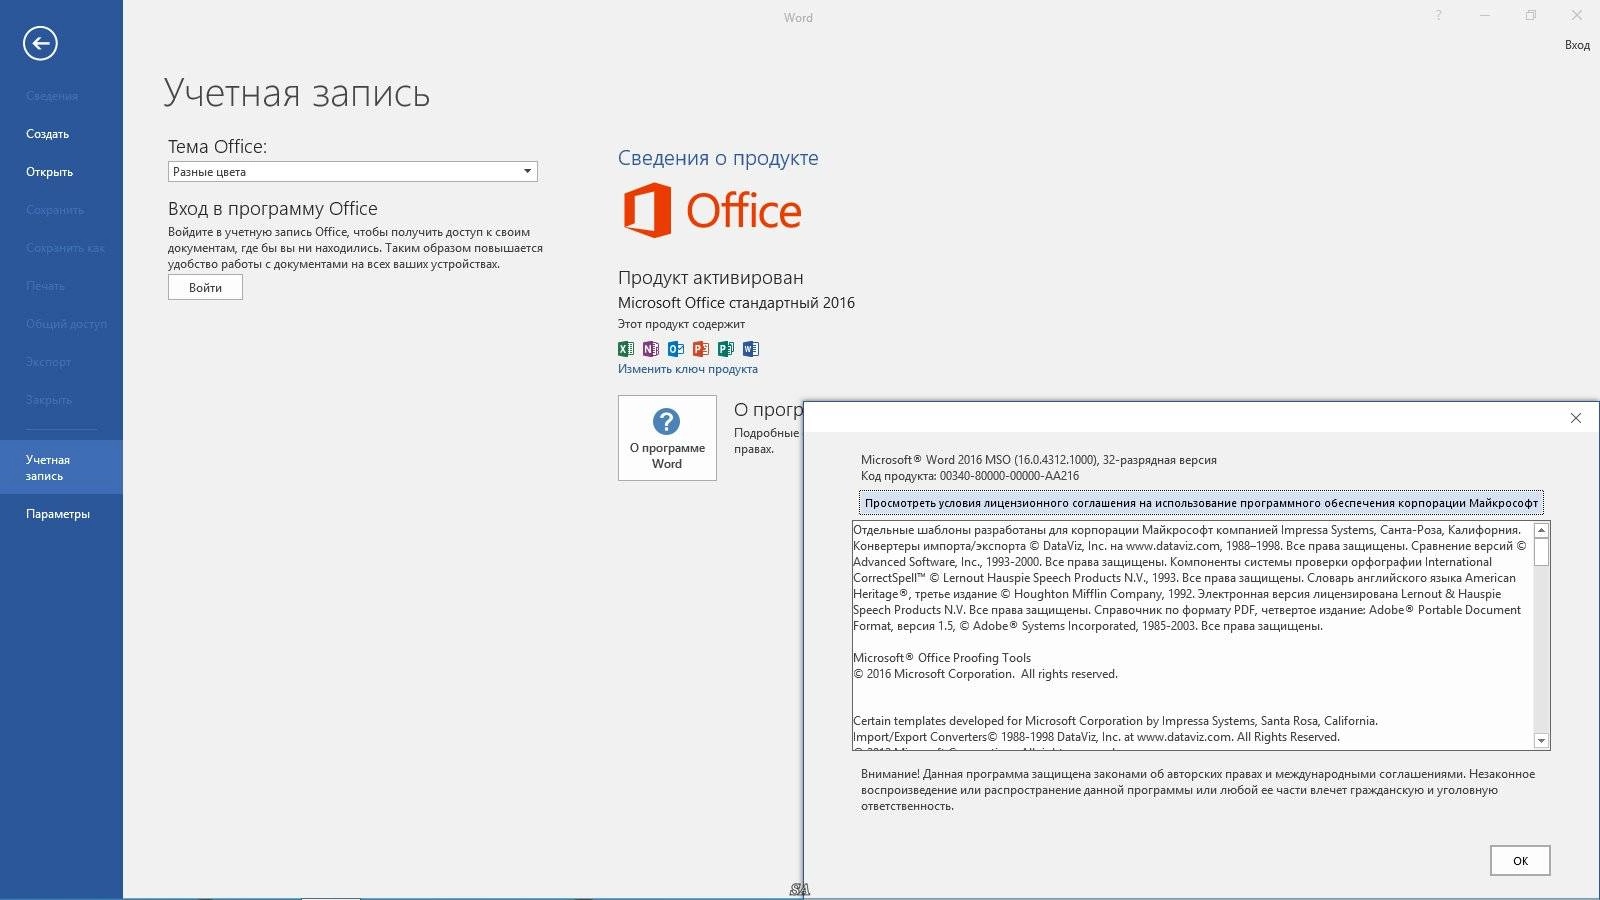Open Параметры in sidebar

[58, 514]
